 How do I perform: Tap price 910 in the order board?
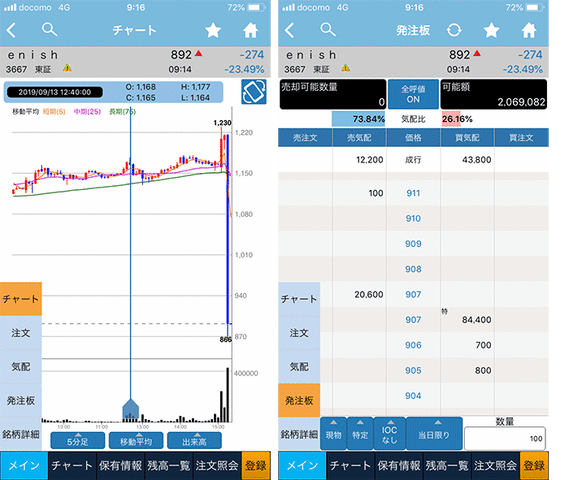pos(413,218)
